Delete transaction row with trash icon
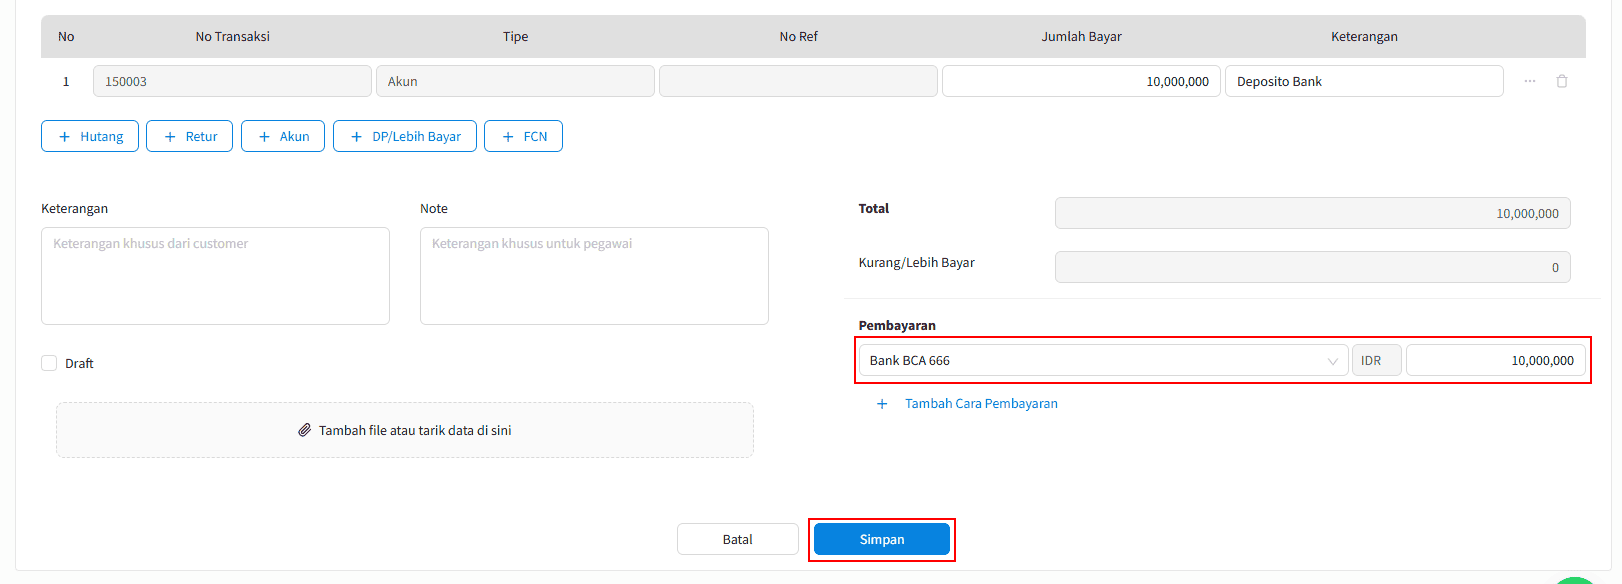Screen dimensions: 1622x584 coord(1561,81)
